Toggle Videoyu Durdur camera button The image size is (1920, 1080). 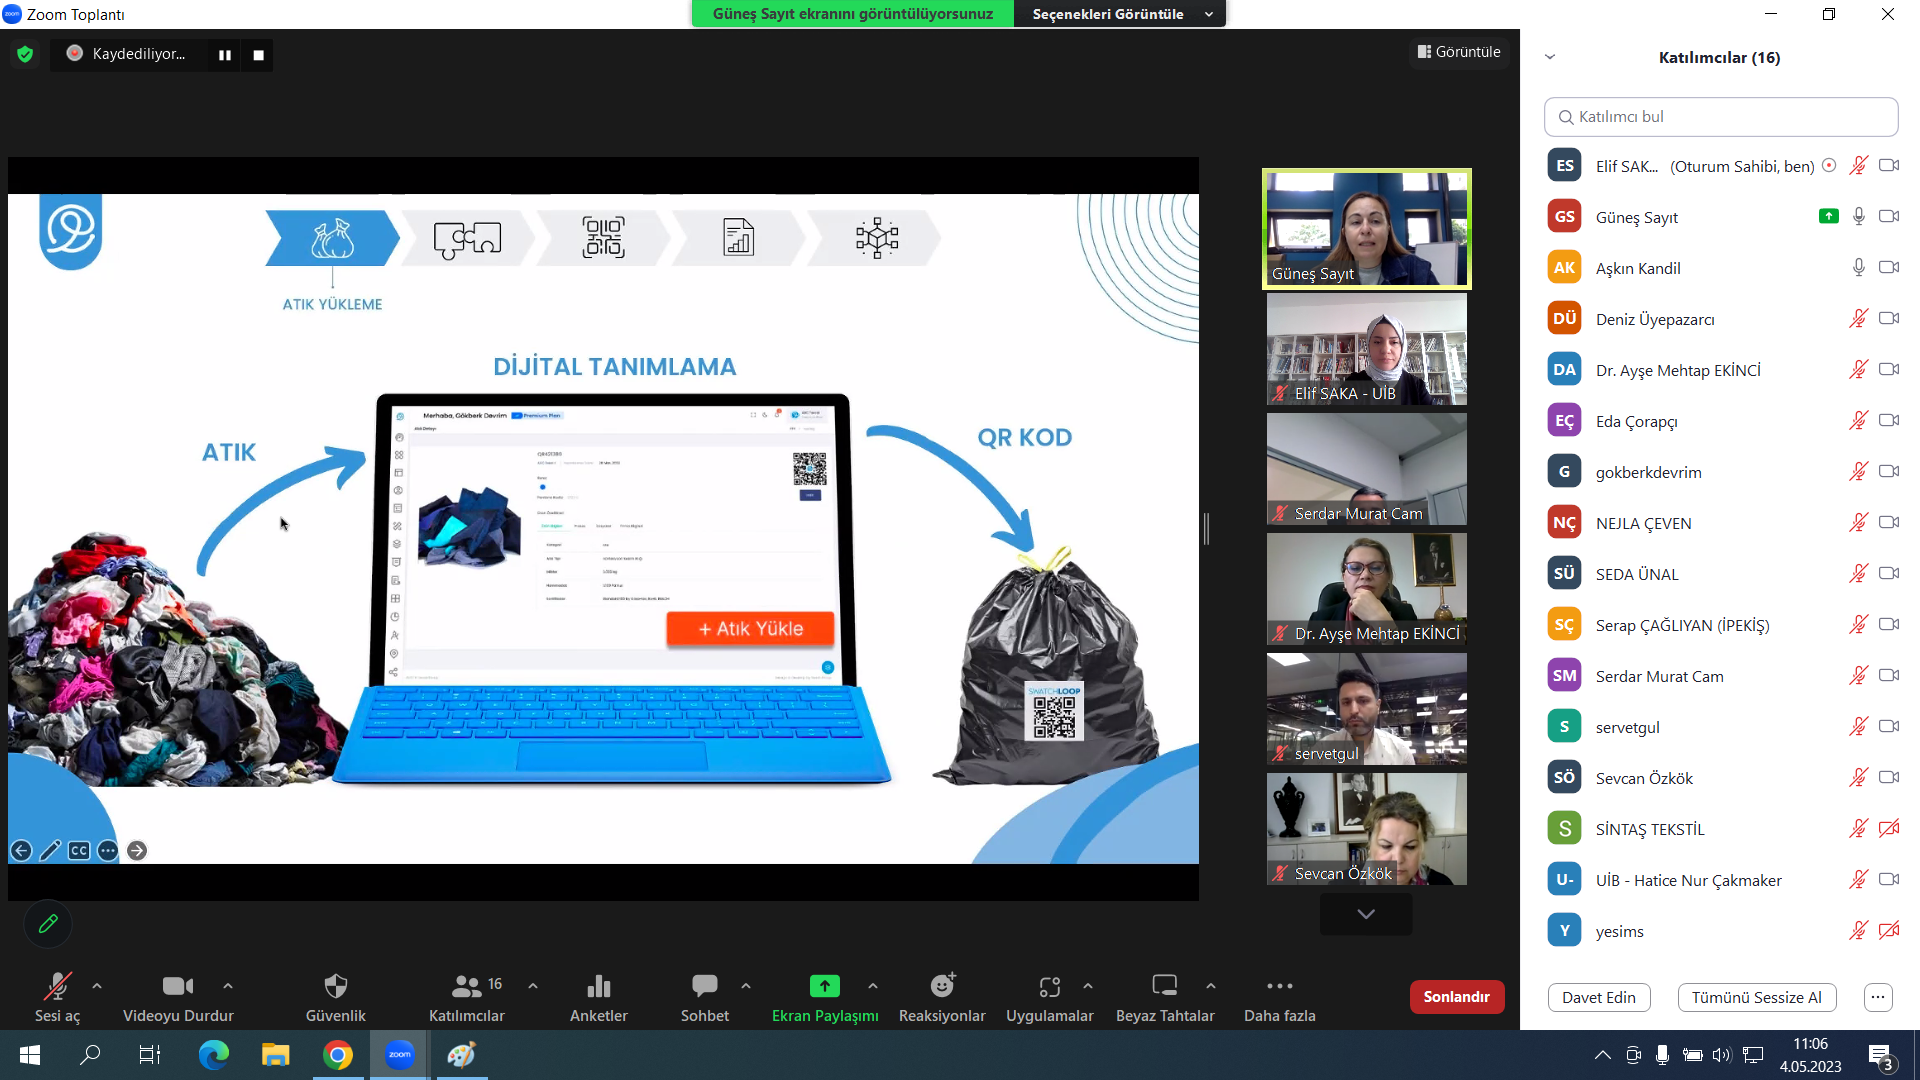[x=177, y=986]
